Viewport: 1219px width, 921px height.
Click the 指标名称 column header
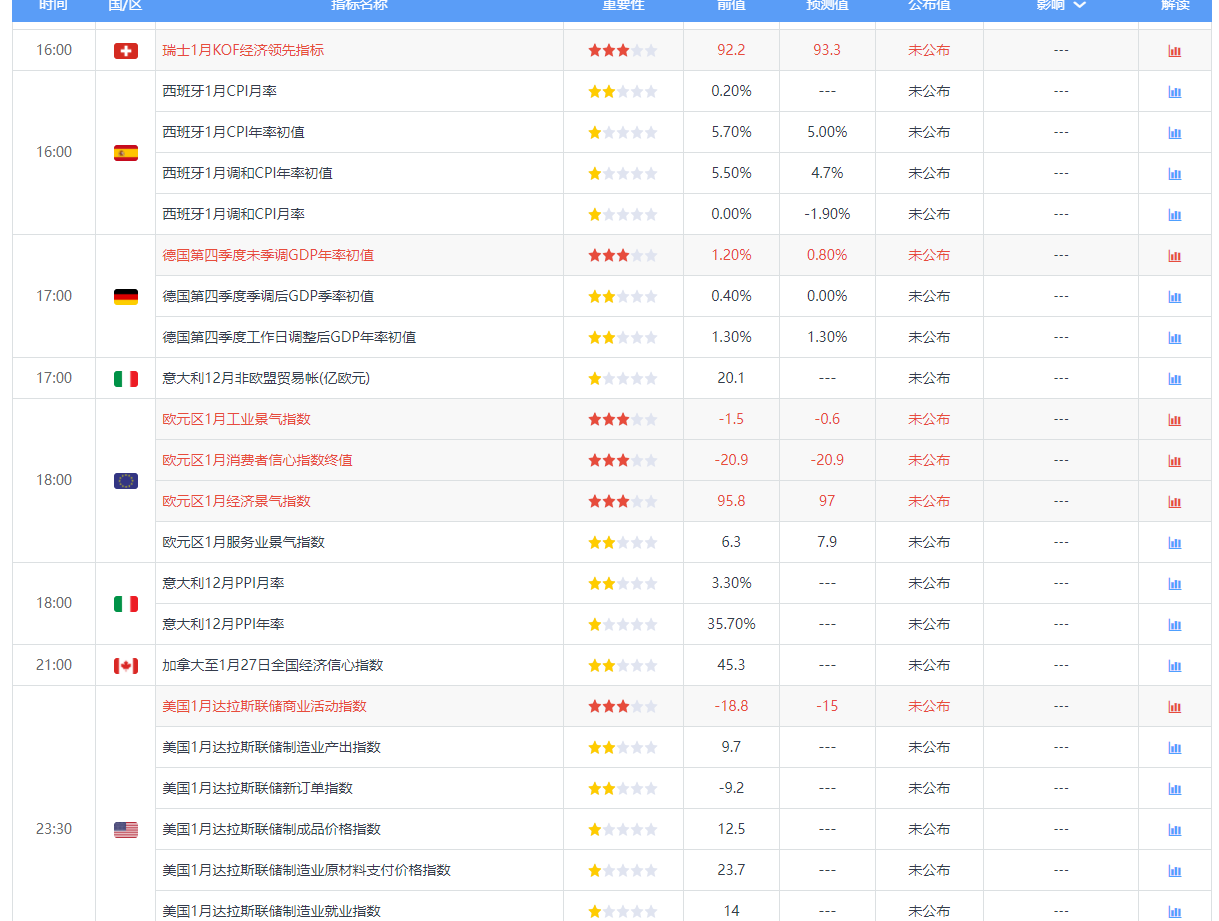coord(359,5)
